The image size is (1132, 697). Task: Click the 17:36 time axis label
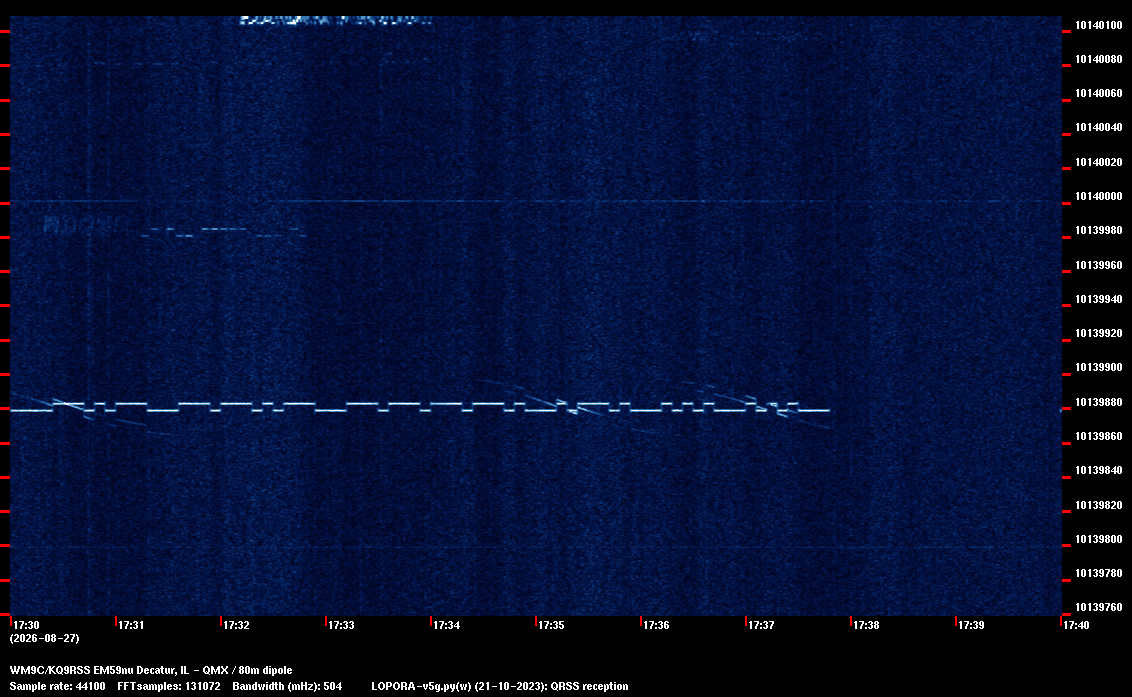(656, 625)
